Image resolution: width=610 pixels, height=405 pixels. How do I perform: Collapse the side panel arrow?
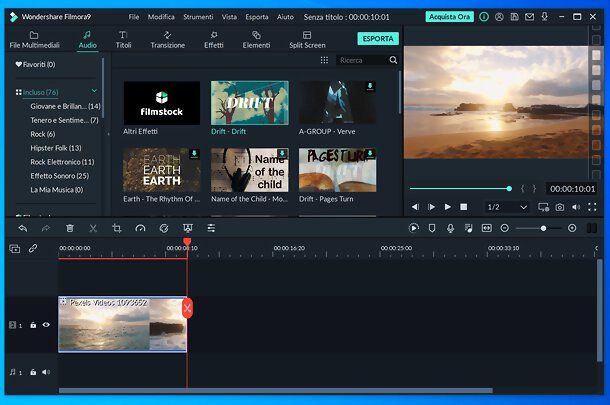[108, 134]
